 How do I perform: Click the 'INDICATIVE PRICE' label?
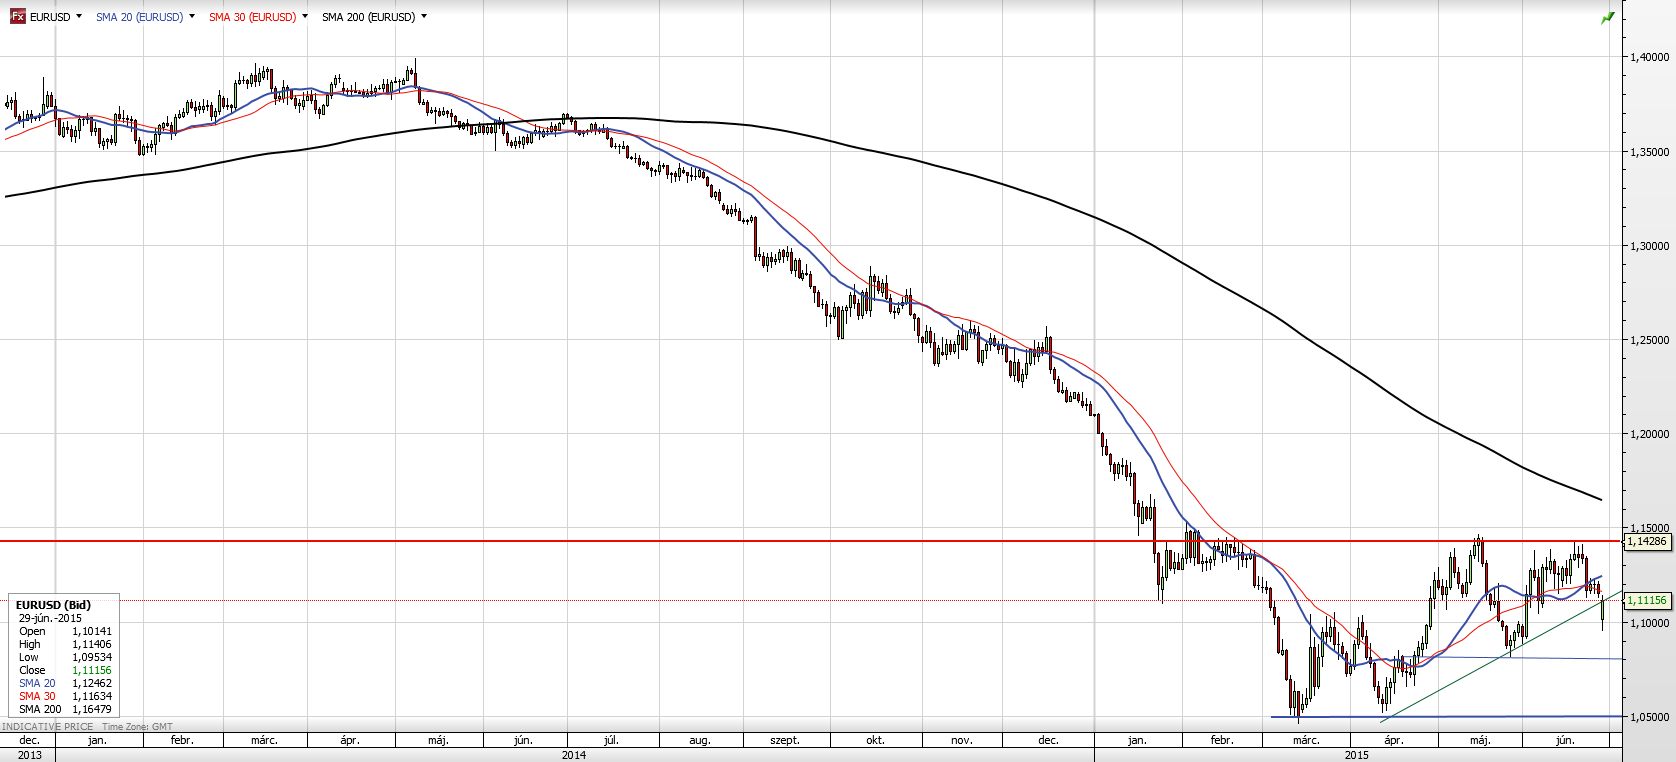tap(47, 727)
